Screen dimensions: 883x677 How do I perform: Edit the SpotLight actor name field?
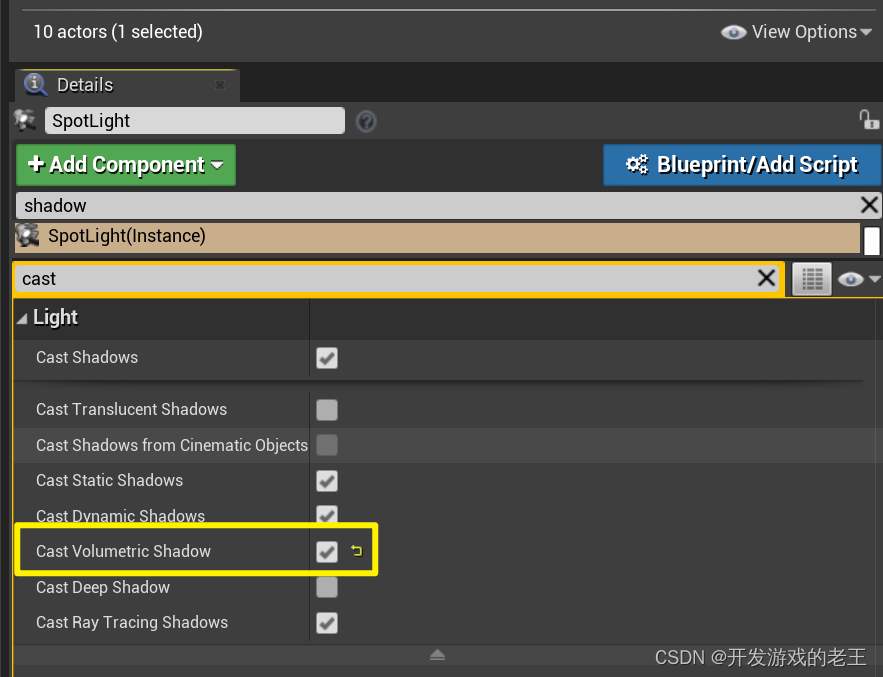click(x=195, y=121)
